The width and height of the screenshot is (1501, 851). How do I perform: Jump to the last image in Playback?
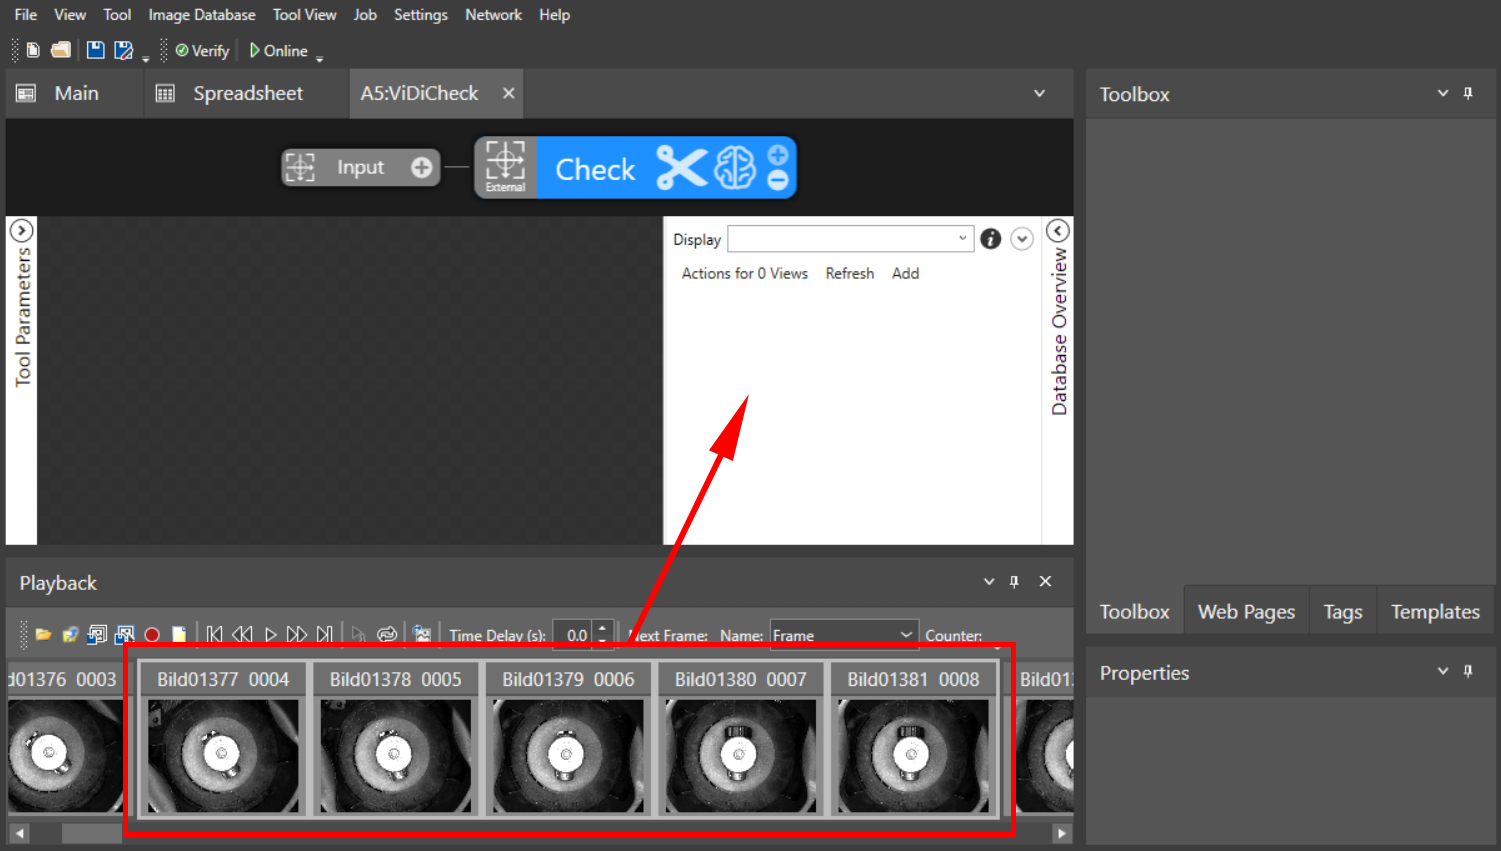coord(325,635)
